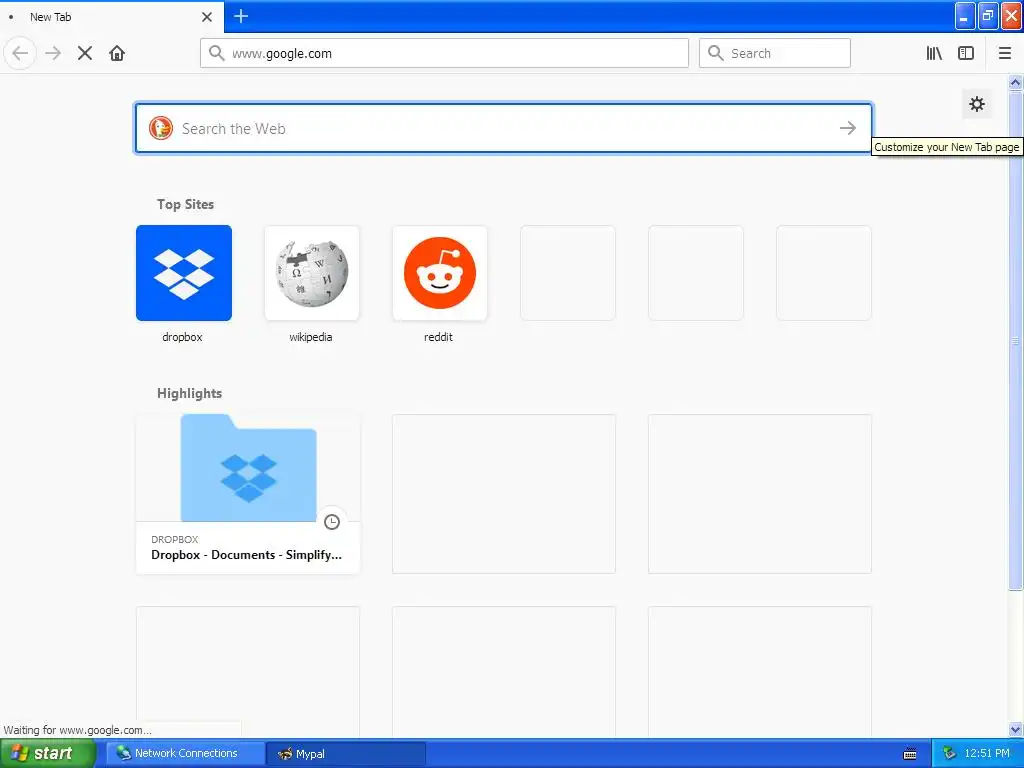Click the 12:51 PM clock

pos(987,753)
